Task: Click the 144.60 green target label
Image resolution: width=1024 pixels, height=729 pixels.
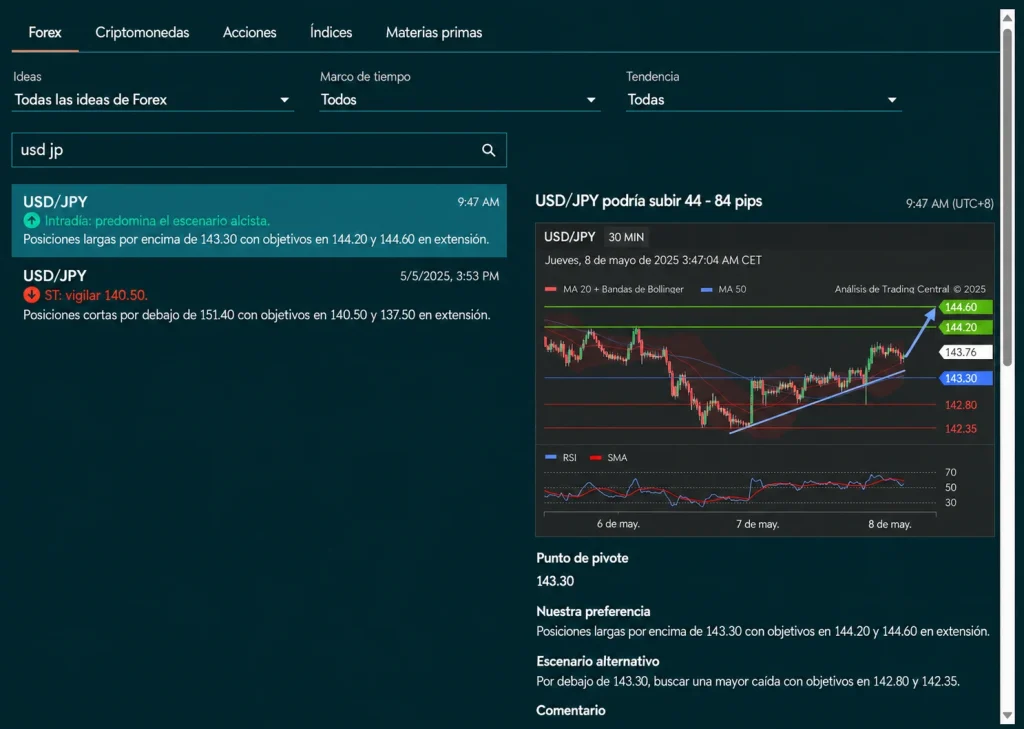Action: pyautogui.click(x=965, y=307)
